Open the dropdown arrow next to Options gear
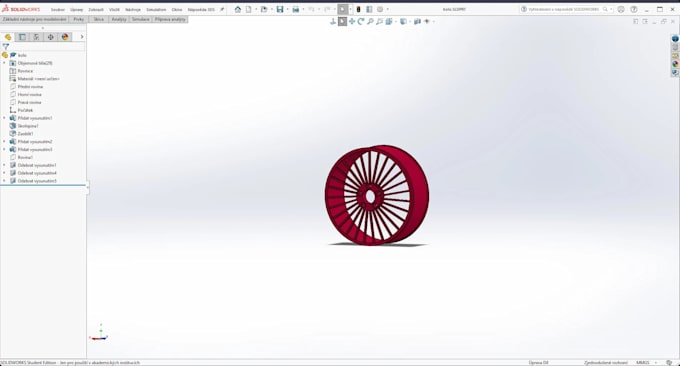The height and width of the screenshot is (366, 680). [387, 9]
